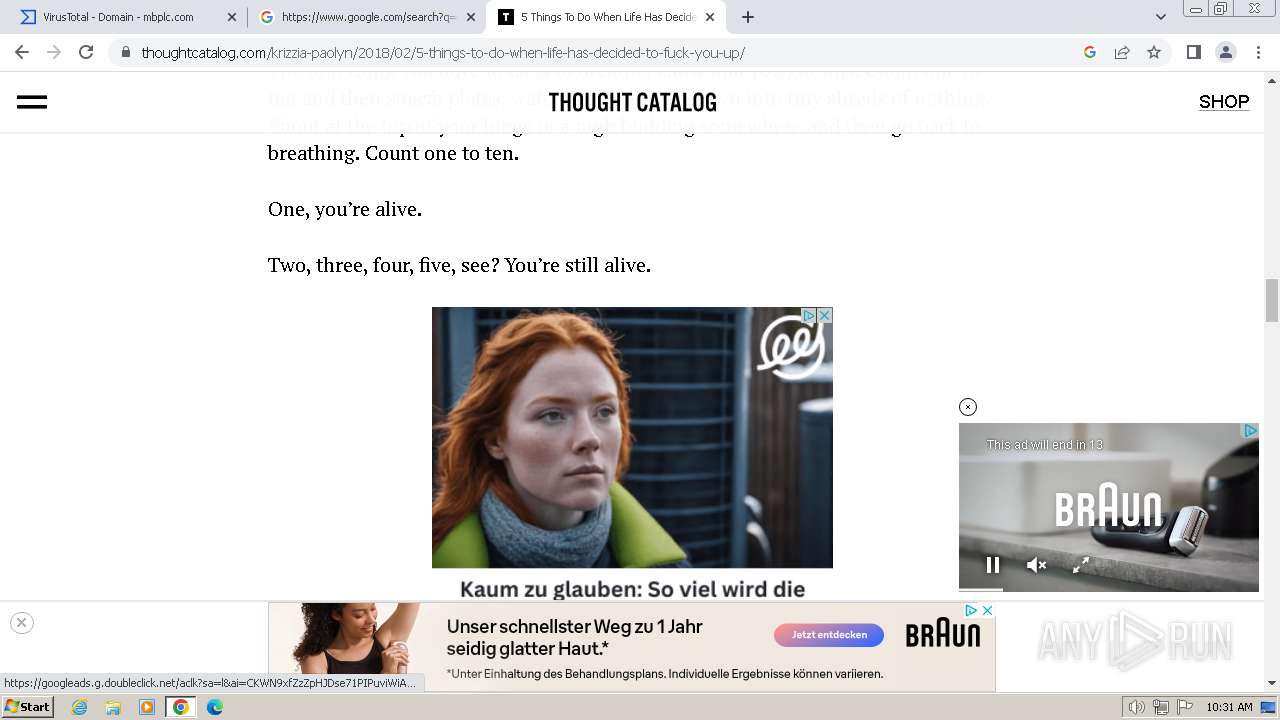Open the Chrome profile menu
Image resolution: width=1280 pixels, height=720 pixels.
(1225, 52)
